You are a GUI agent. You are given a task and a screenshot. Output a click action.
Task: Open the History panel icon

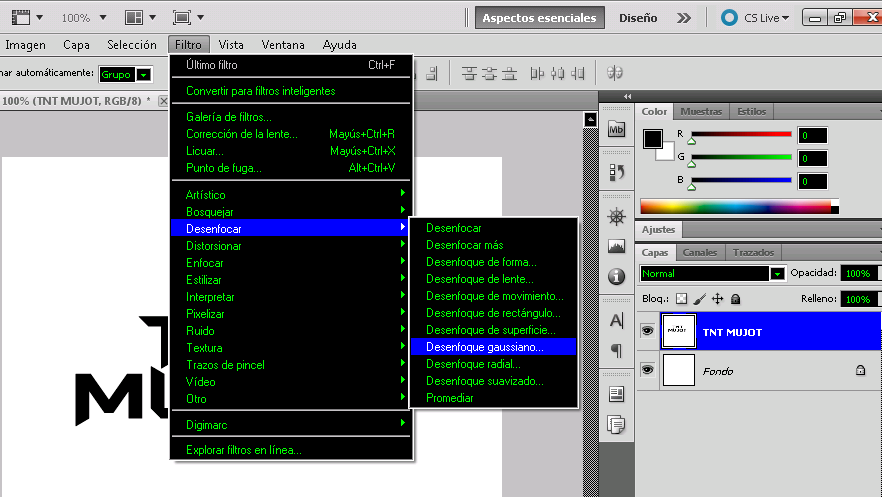pos(617,172)
